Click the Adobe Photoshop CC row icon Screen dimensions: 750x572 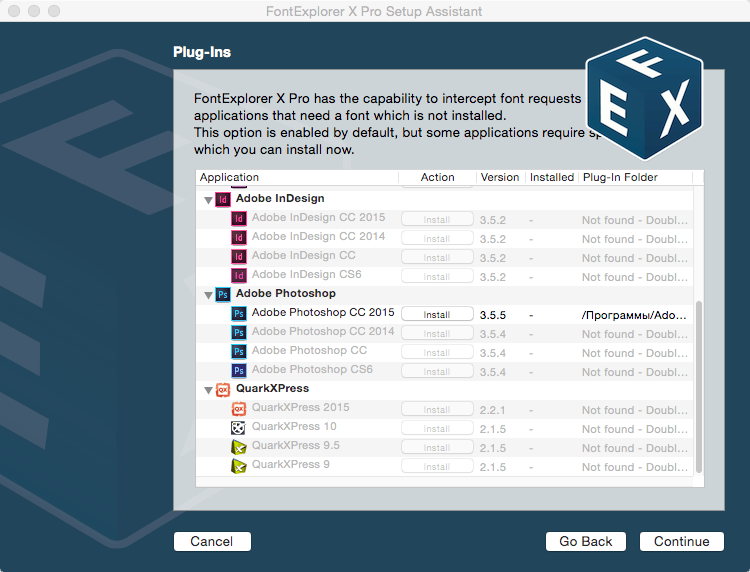tap(239, 352)
